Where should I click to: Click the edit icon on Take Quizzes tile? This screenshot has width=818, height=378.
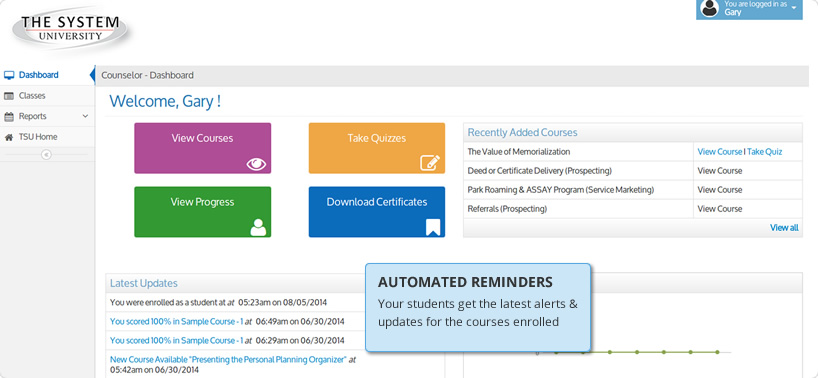tap(430, 163)
